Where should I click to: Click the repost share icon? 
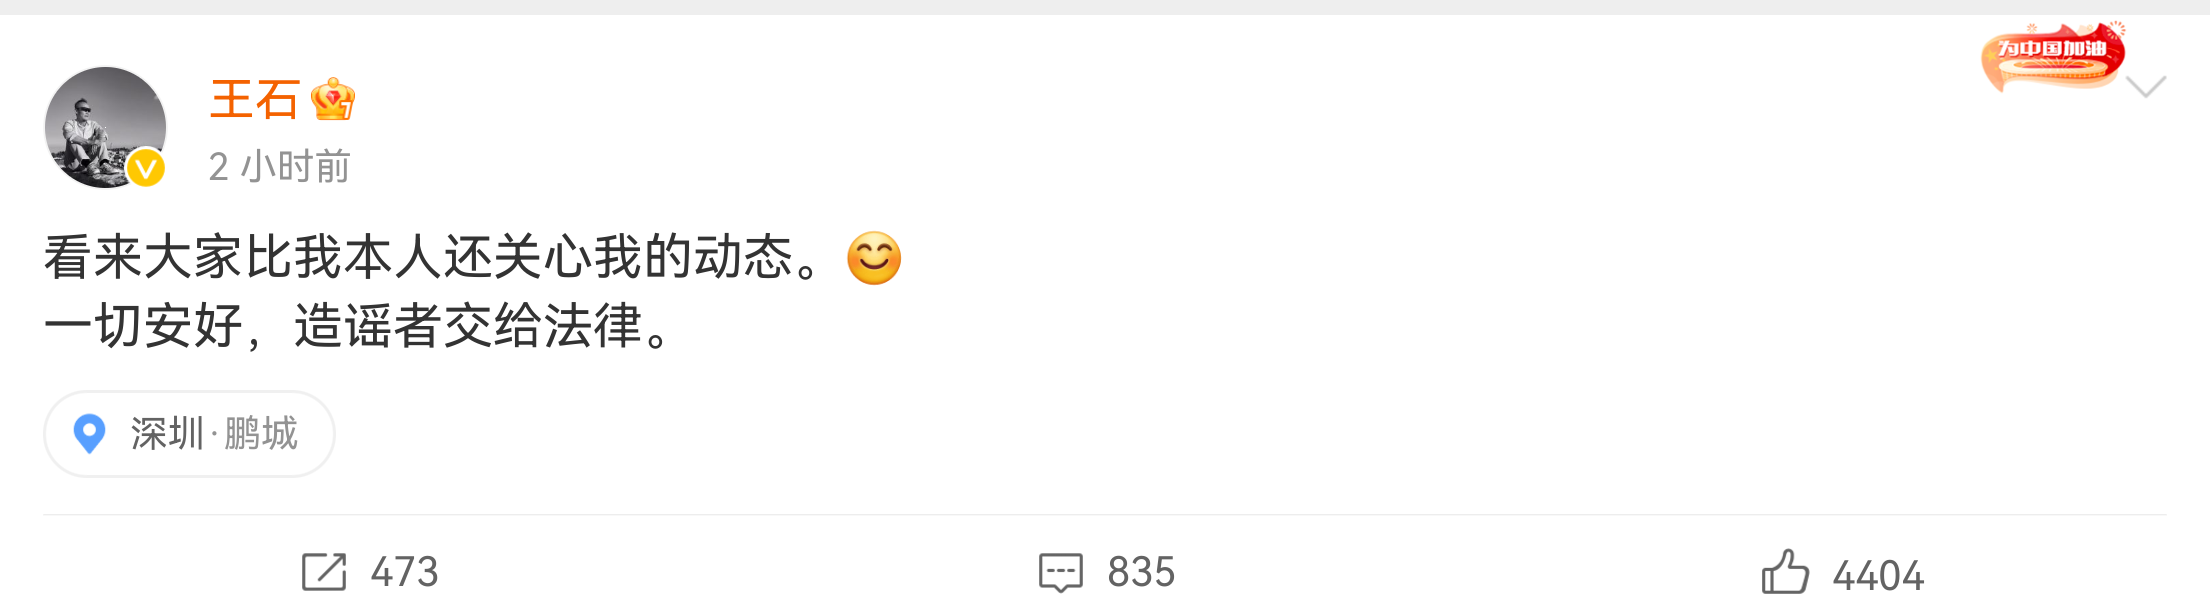(324, 572)
